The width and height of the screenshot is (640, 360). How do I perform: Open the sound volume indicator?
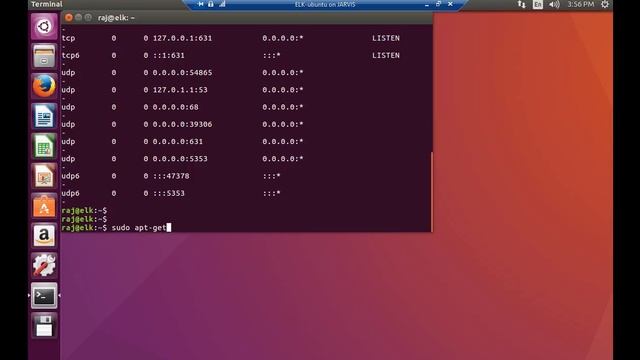pyautogui.click(x=554, y=4)
